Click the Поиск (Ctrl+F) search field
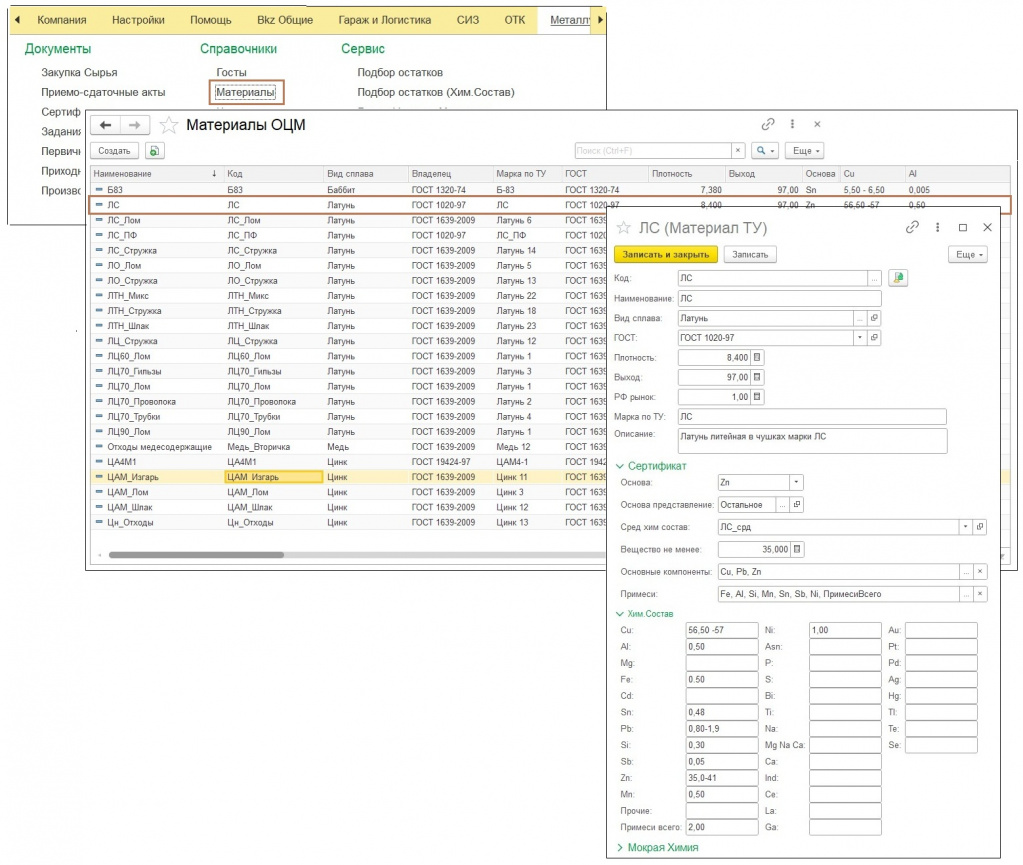Image resolution: width=1023 pixels, height=865 pixels. pos(653,151)
